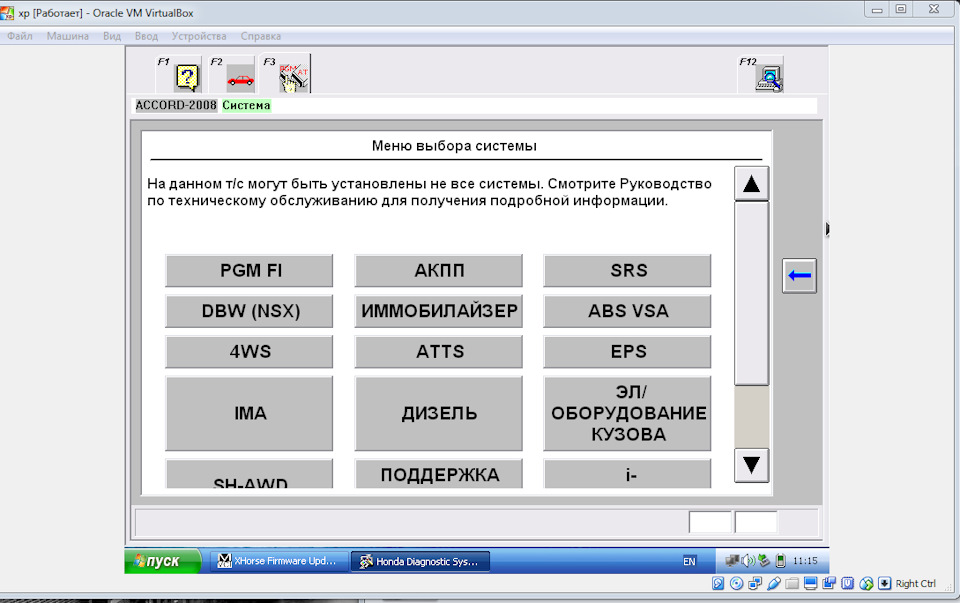Screen dimensions: 960x603
Task: Open the F12 computer search icon
Action: (x=769, y=78)
